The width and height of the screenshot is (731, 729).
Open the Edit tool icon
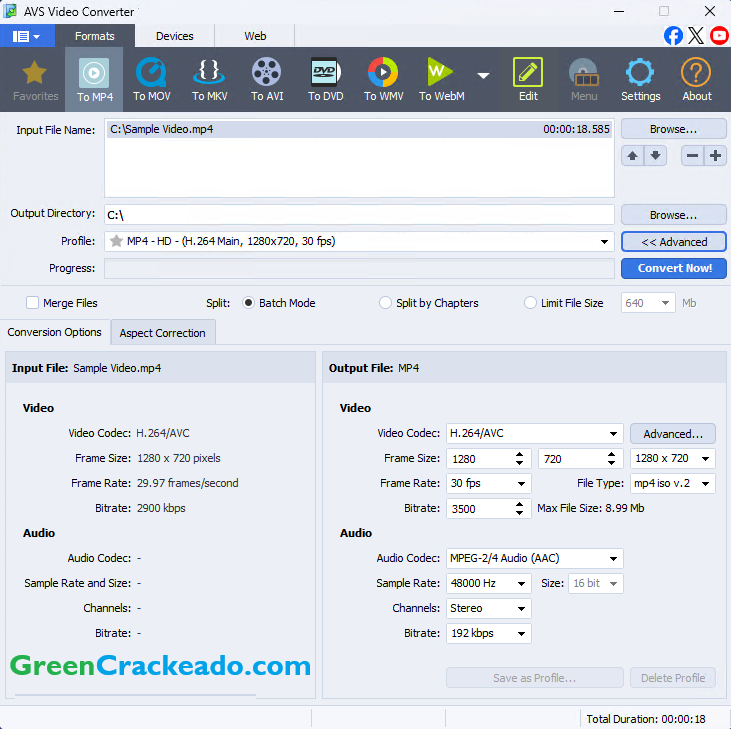tap(528, 80)
